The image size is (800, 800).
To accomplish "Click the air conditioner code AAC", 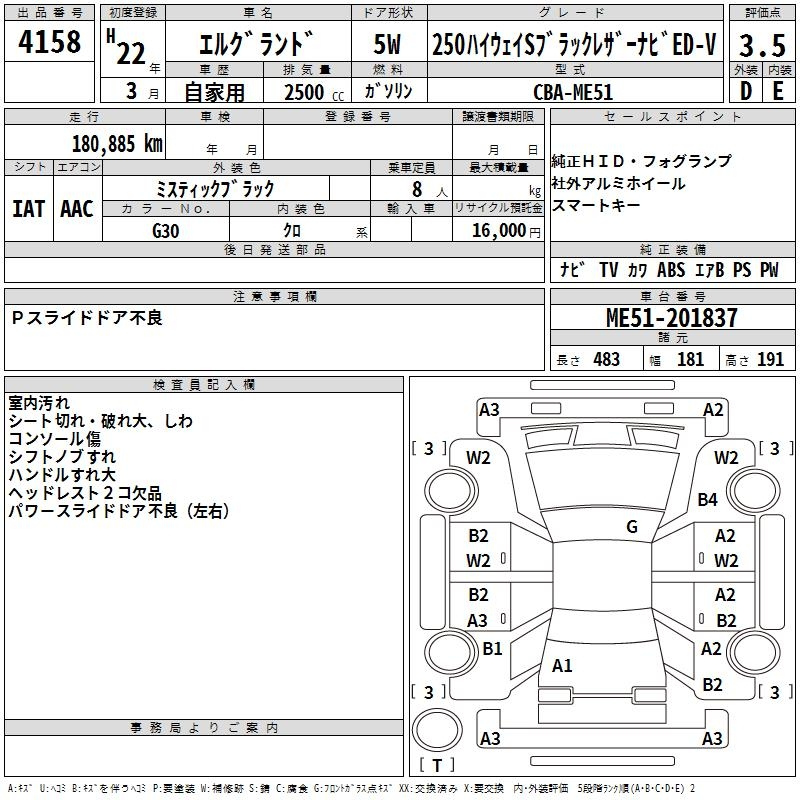I will 77,209.
